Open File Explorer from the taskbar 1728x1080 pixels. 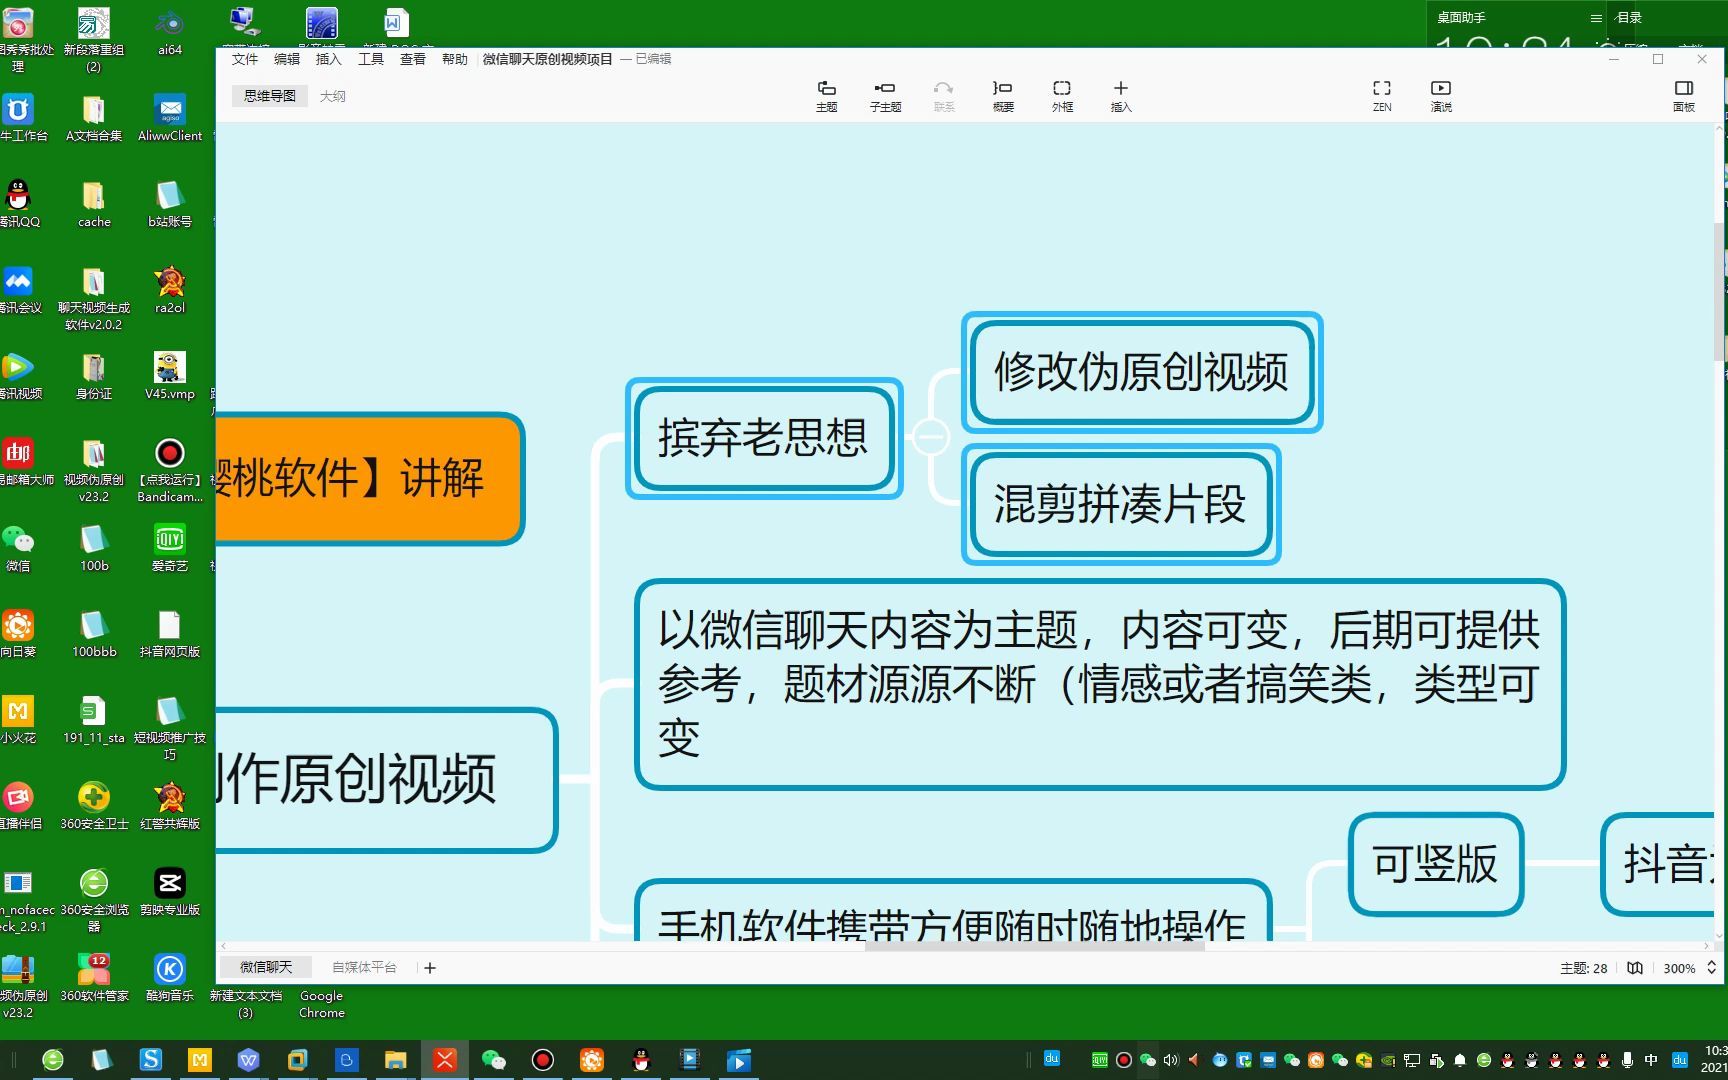coord(396,1060)
